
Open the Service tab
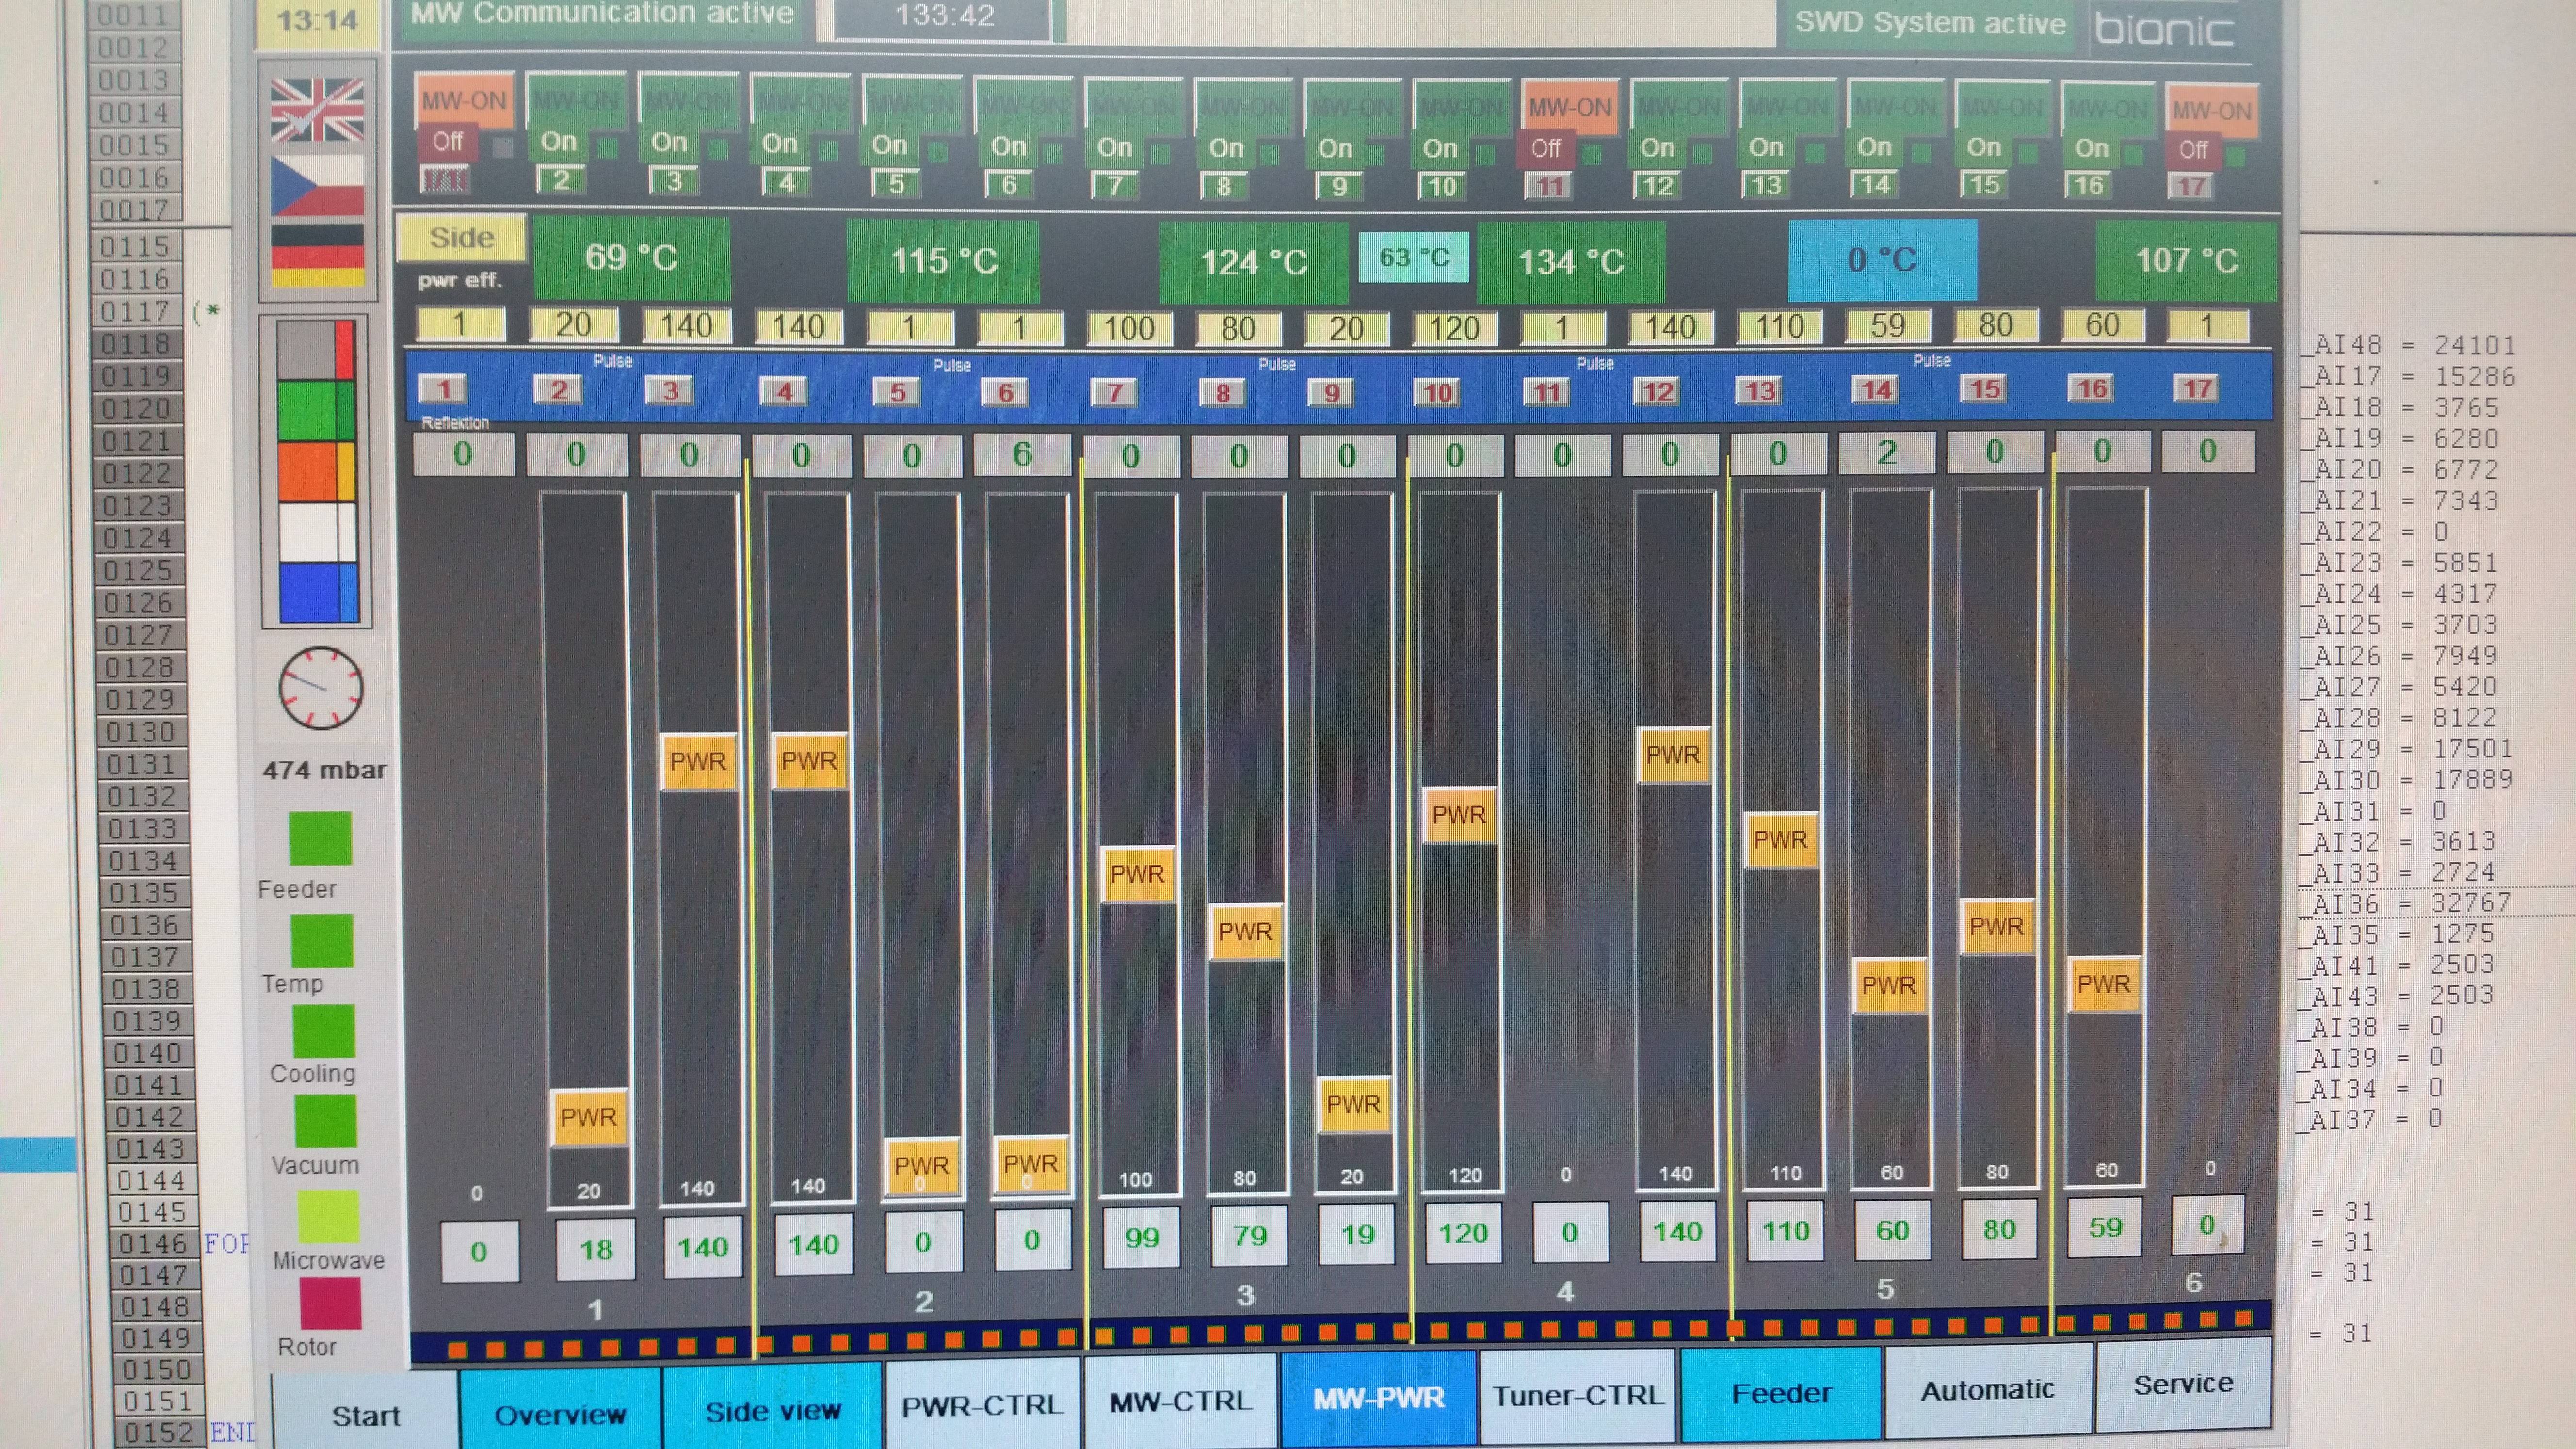(x=2182, y=1384)
